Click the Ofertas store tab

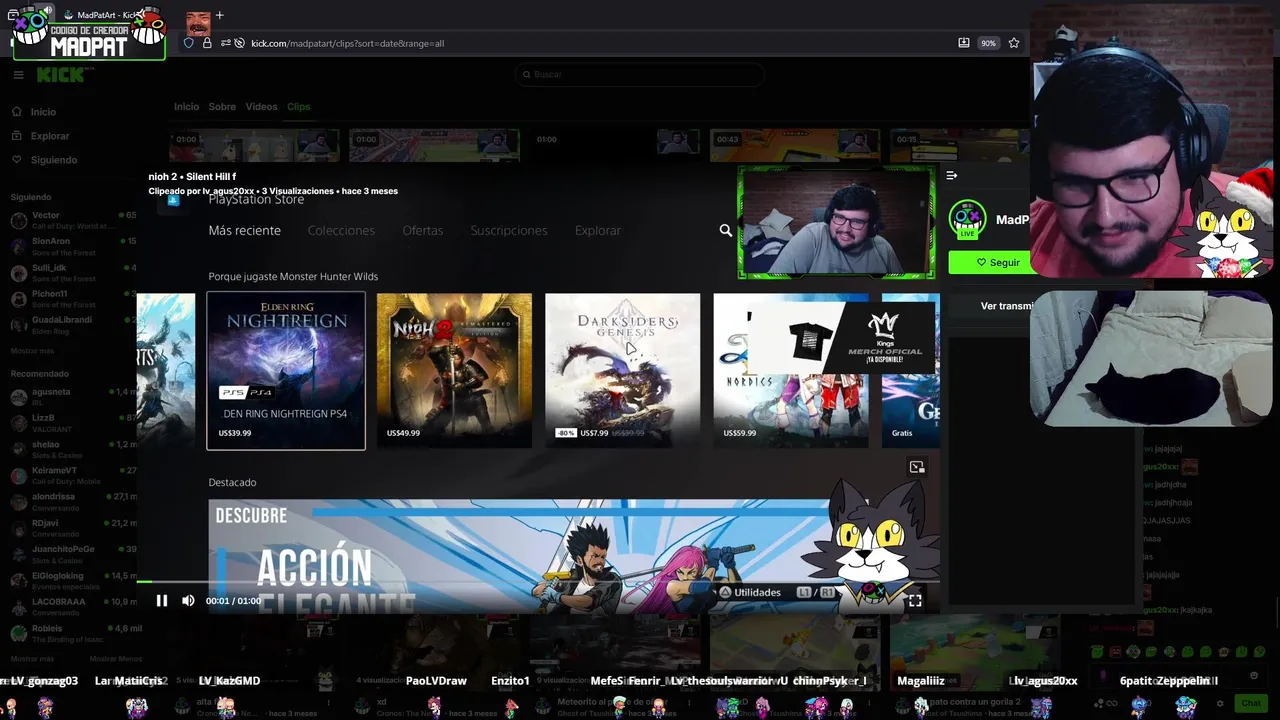(x=422, y=231)
